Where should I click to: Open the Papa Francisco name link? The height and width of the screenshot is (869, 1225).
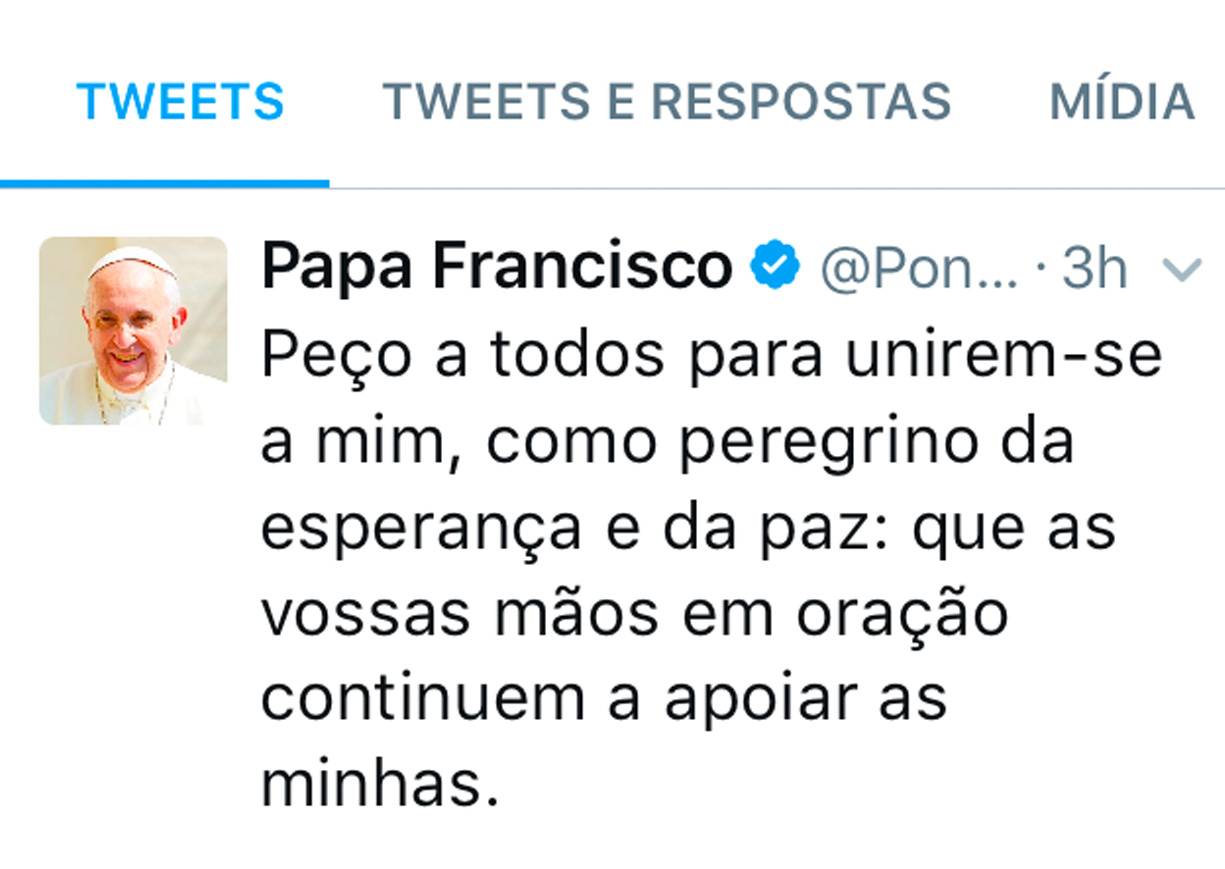click(x=497, y=267)
